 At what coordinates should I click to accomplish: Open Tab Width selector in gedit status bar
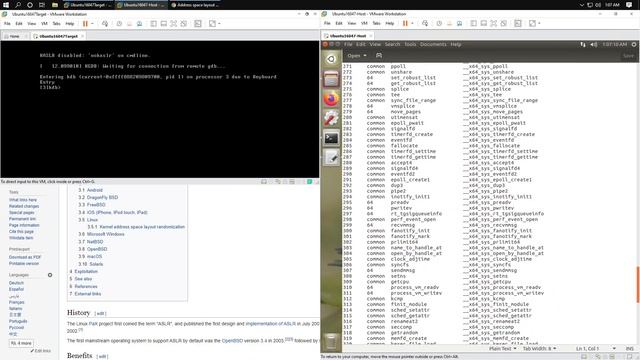[x=539, y=349]
